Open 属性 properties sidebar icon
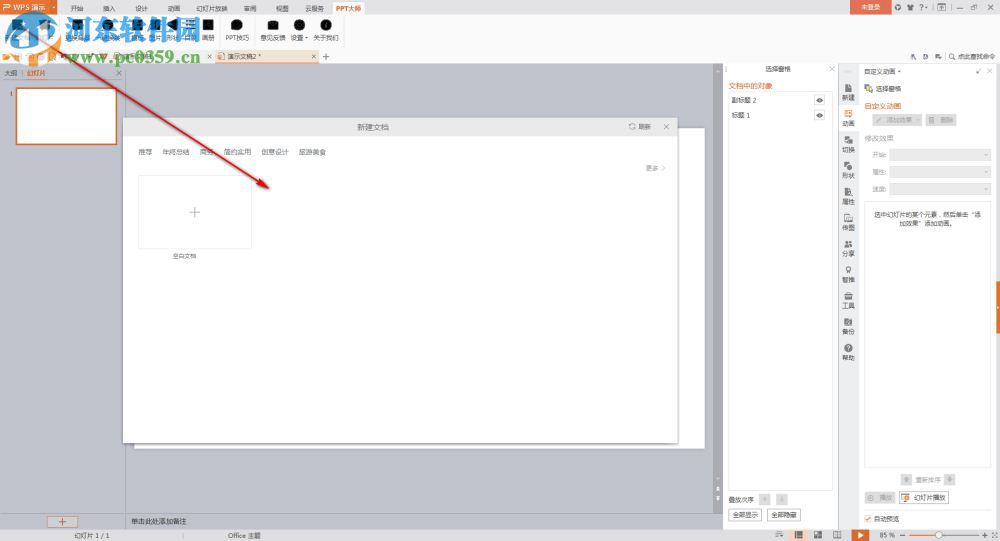Image resolution: width=1000 pixels, height=541 pixels. 848,196
